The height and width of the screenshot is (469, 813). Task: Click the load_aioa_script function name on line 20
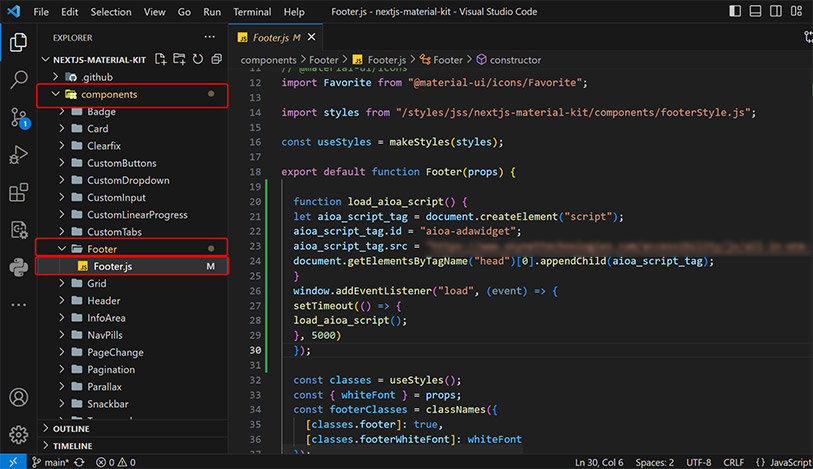395,201
